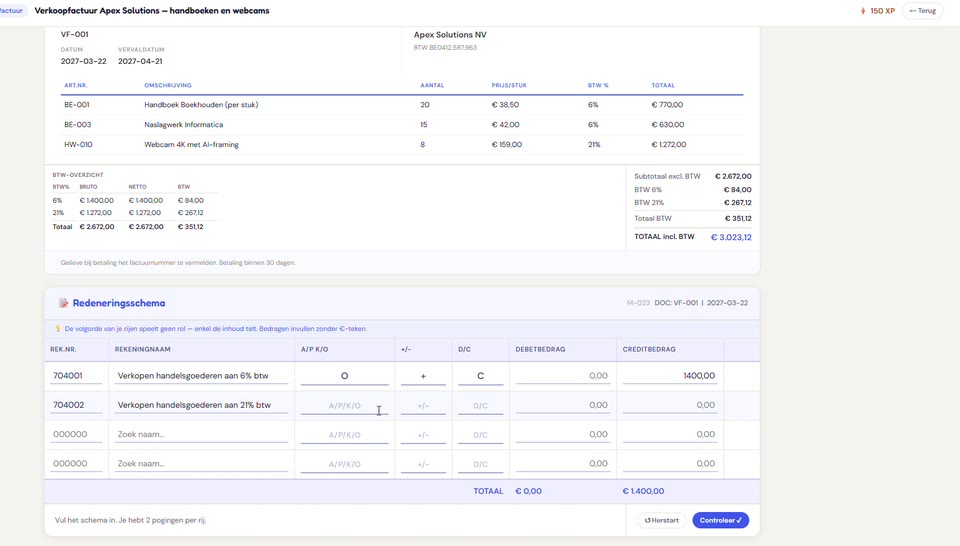Click creditbedrag field showing 1400,00
The height and width of the screenshot is (546, 960).
point(670,376)
